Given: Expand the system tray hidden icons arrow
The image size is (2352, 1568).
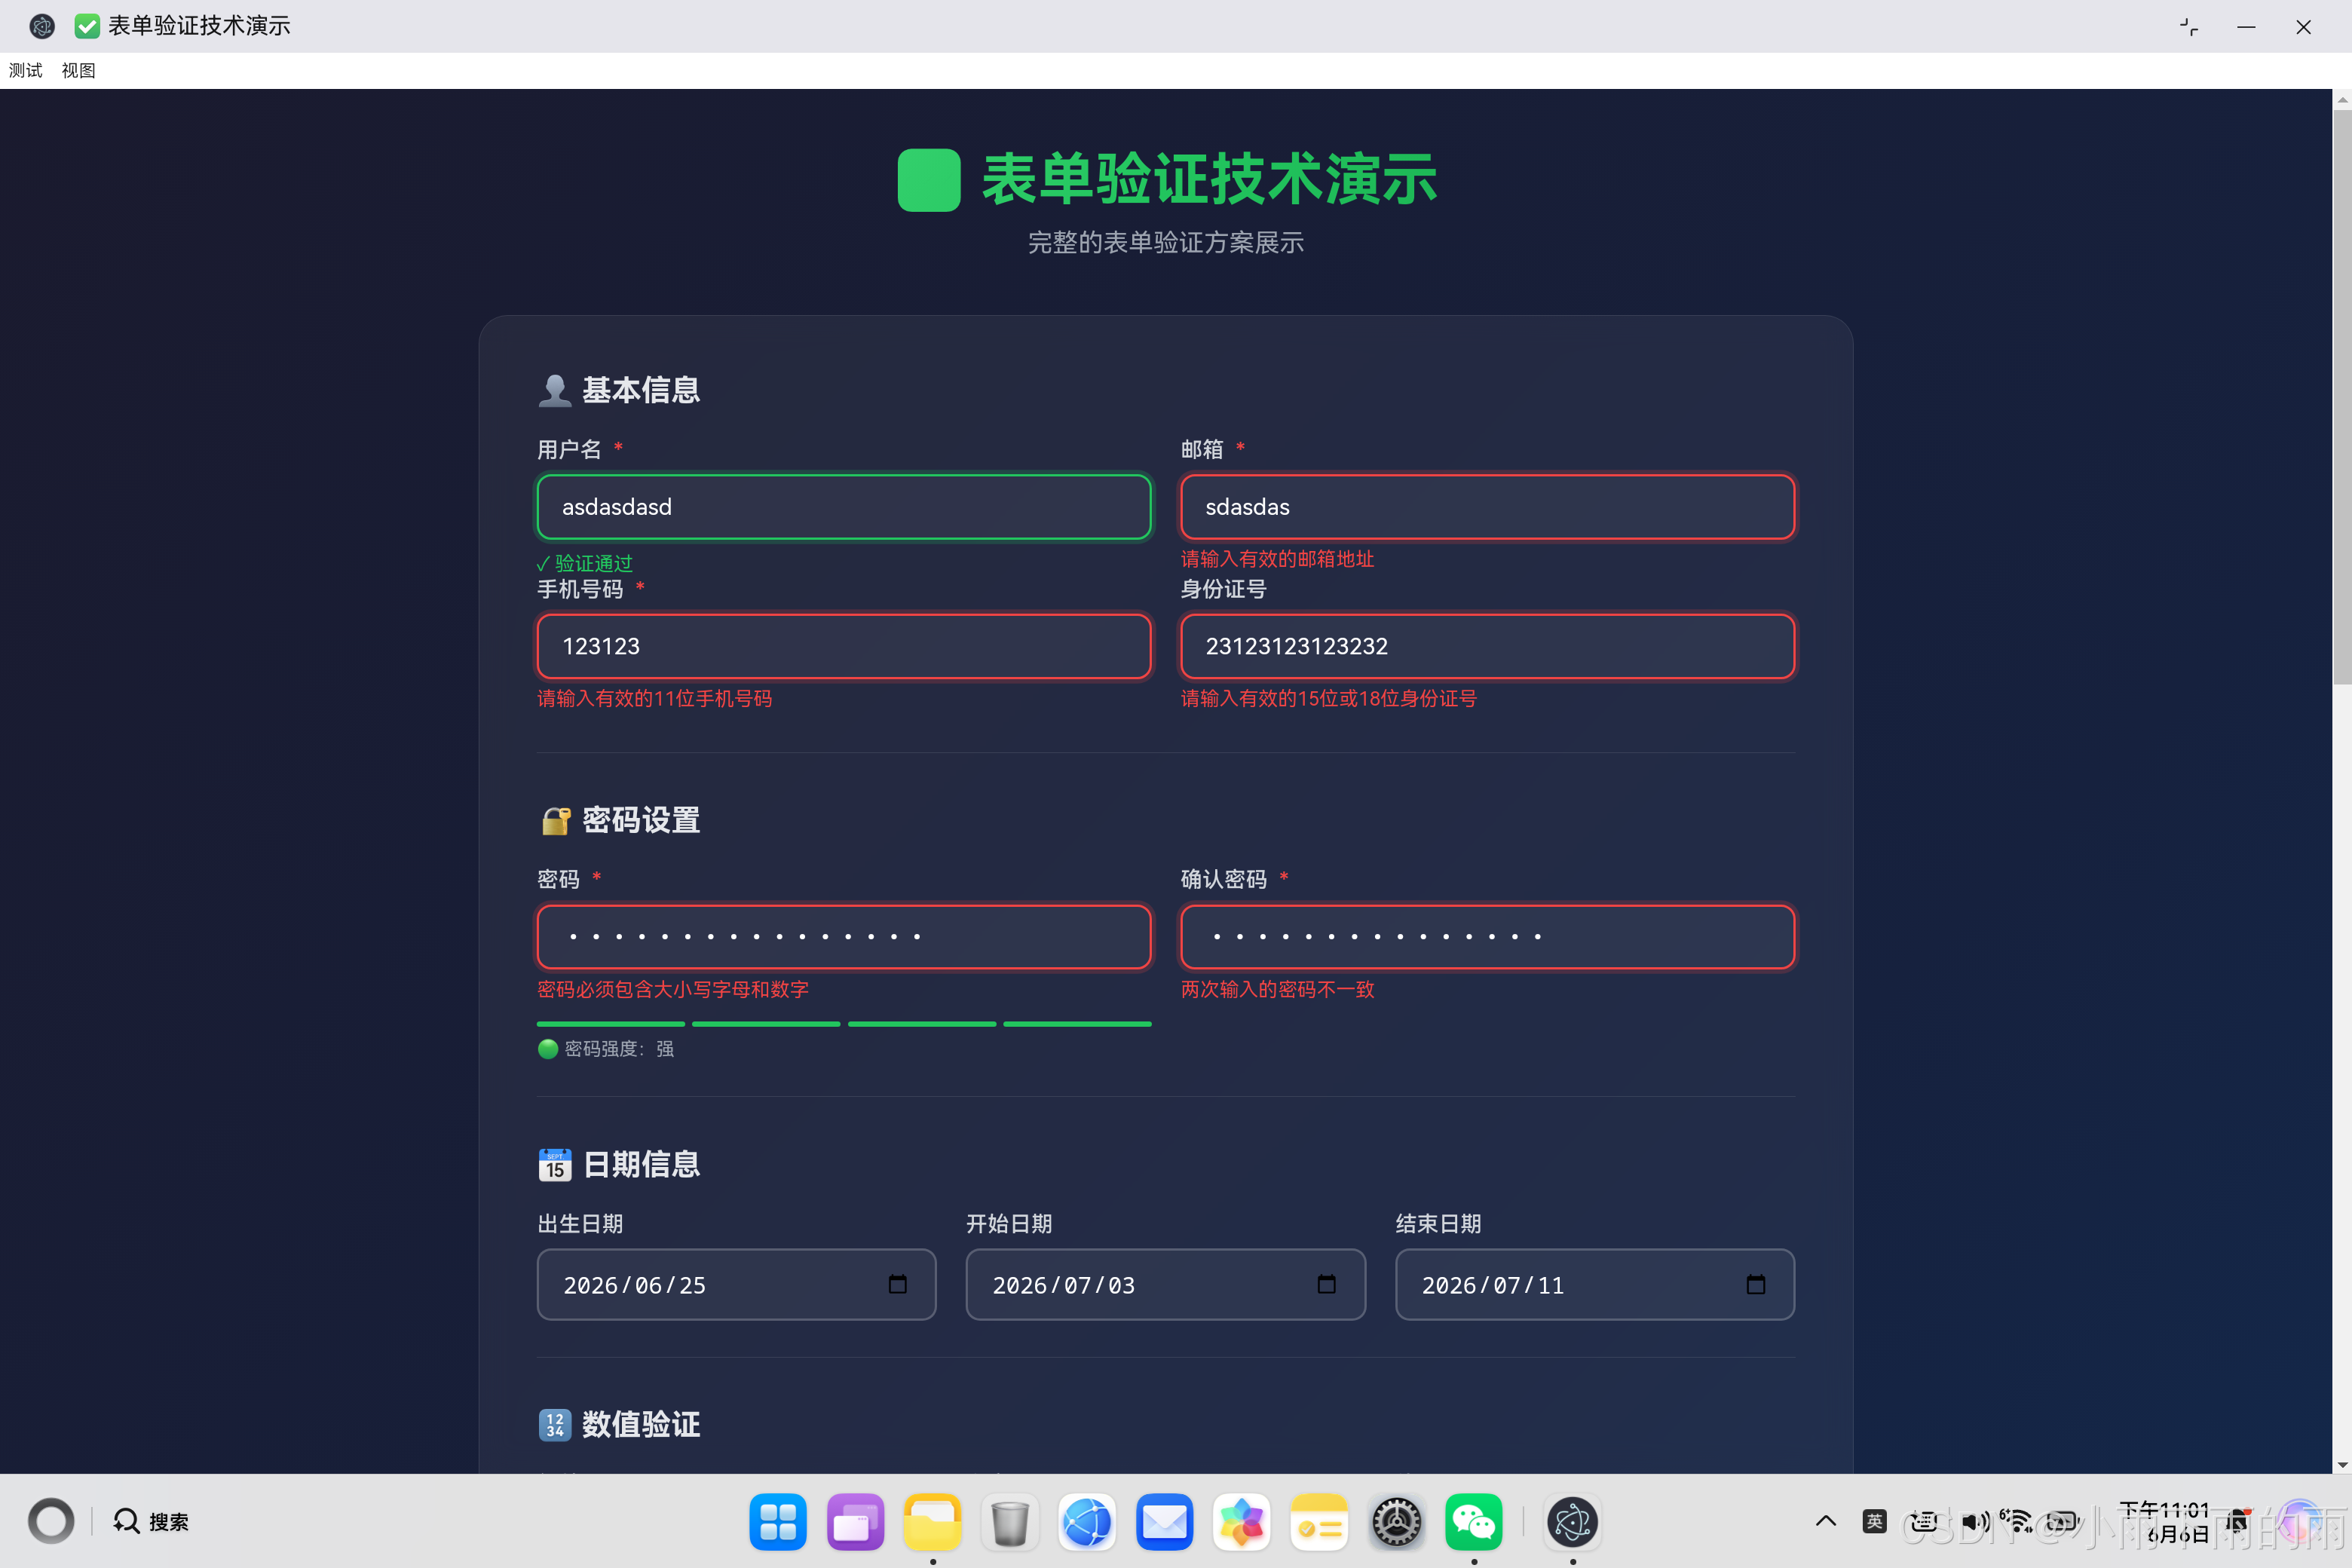Looking at the screenshot, I should pos(1826,1521).
